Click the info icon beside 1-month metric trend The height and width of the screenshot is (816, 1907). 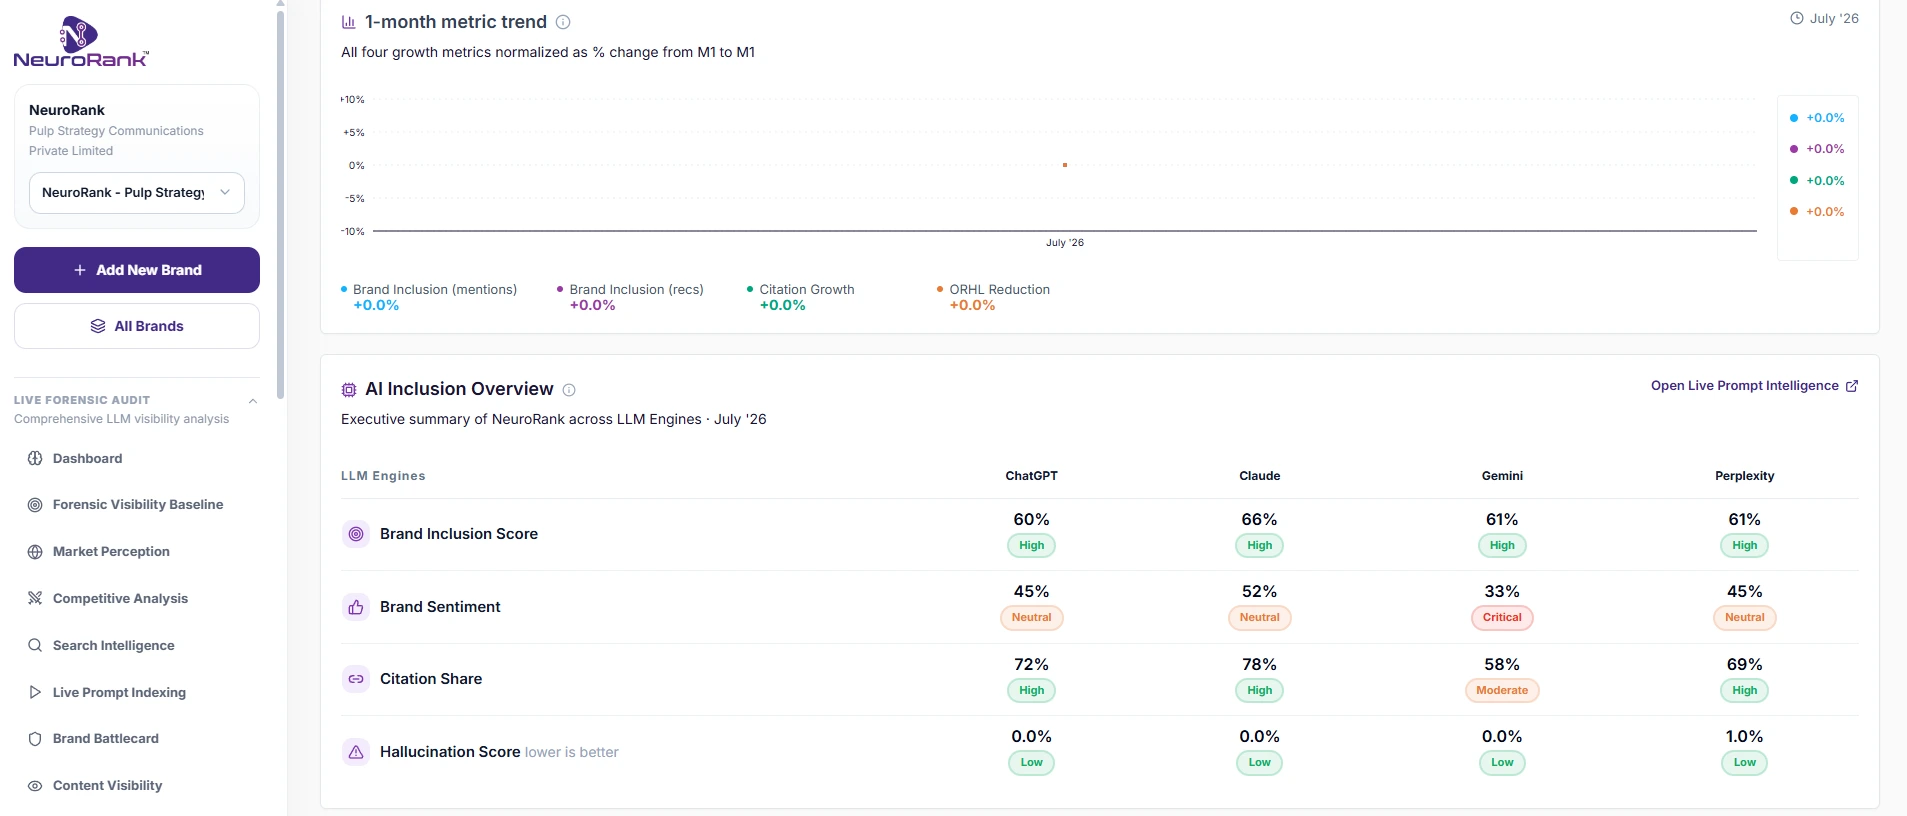(x=563, y=22)
